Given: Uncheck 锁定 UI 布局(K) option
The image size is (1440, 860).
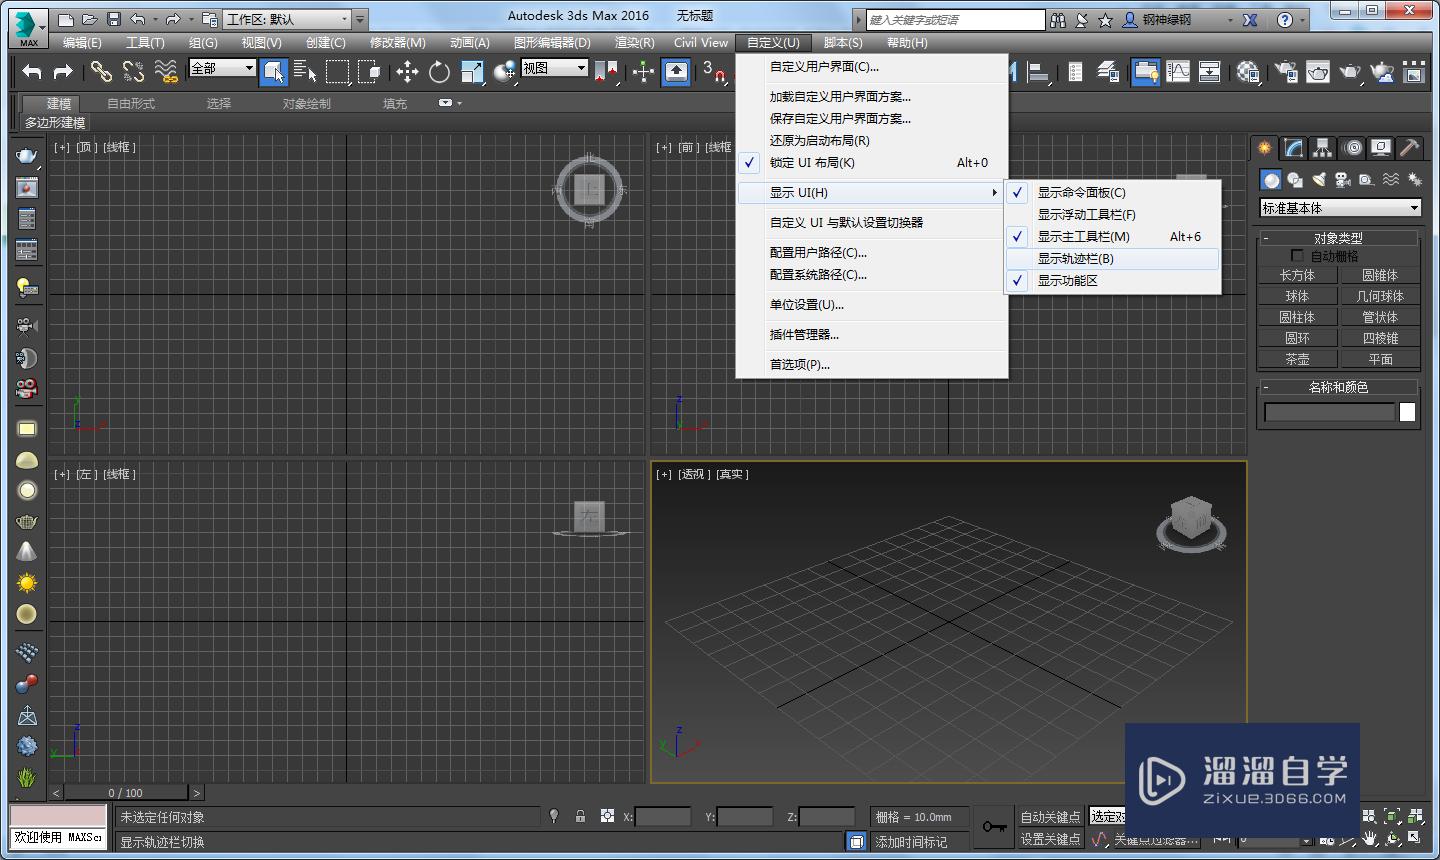Looking at the screenshot, I should pyautogui.click(x=811, y=163).
